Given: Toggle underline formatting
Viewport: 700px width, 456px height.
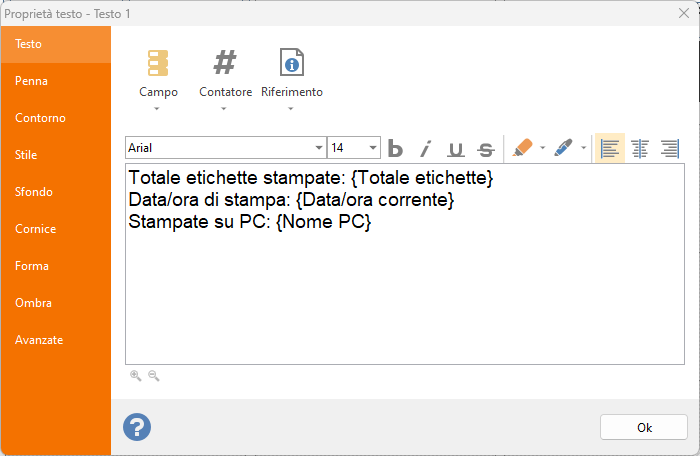Looking at the screenshot, I should pyautogui.click(x=455, y=149).
